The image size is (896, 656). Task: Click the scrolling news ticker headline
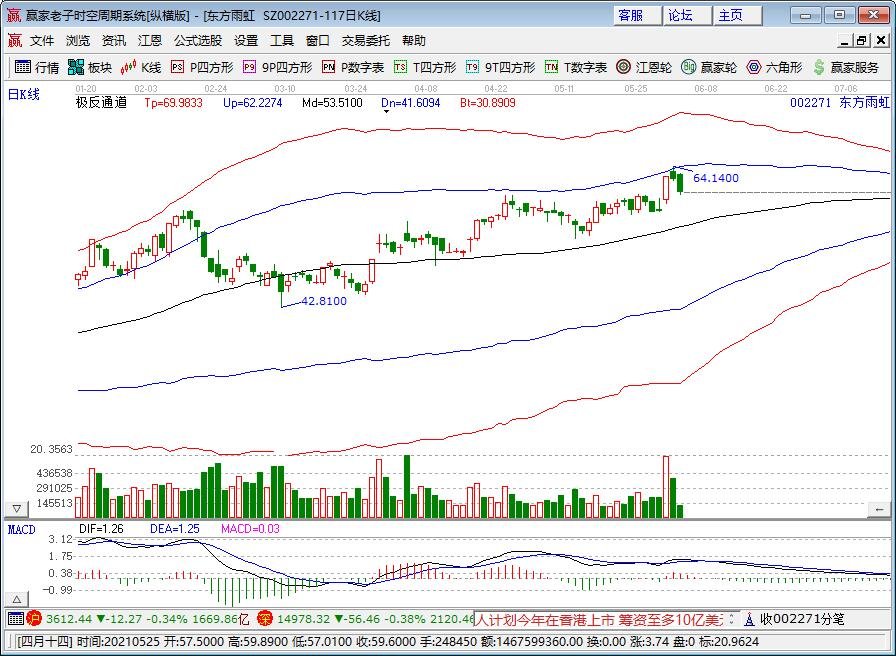(599, 619)
